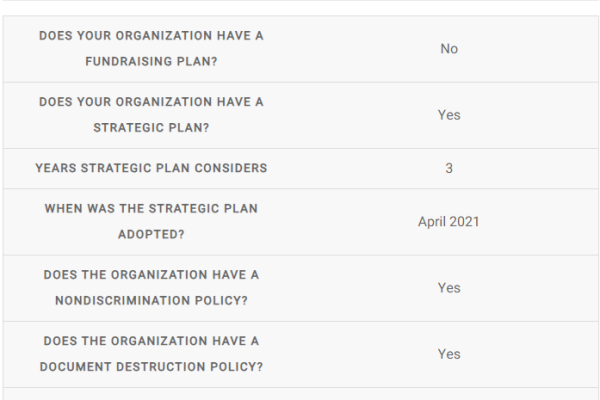600x400 pixels.
Task: Select the 'No' value for fundraising plan
Action: click(x=449, y=48)
